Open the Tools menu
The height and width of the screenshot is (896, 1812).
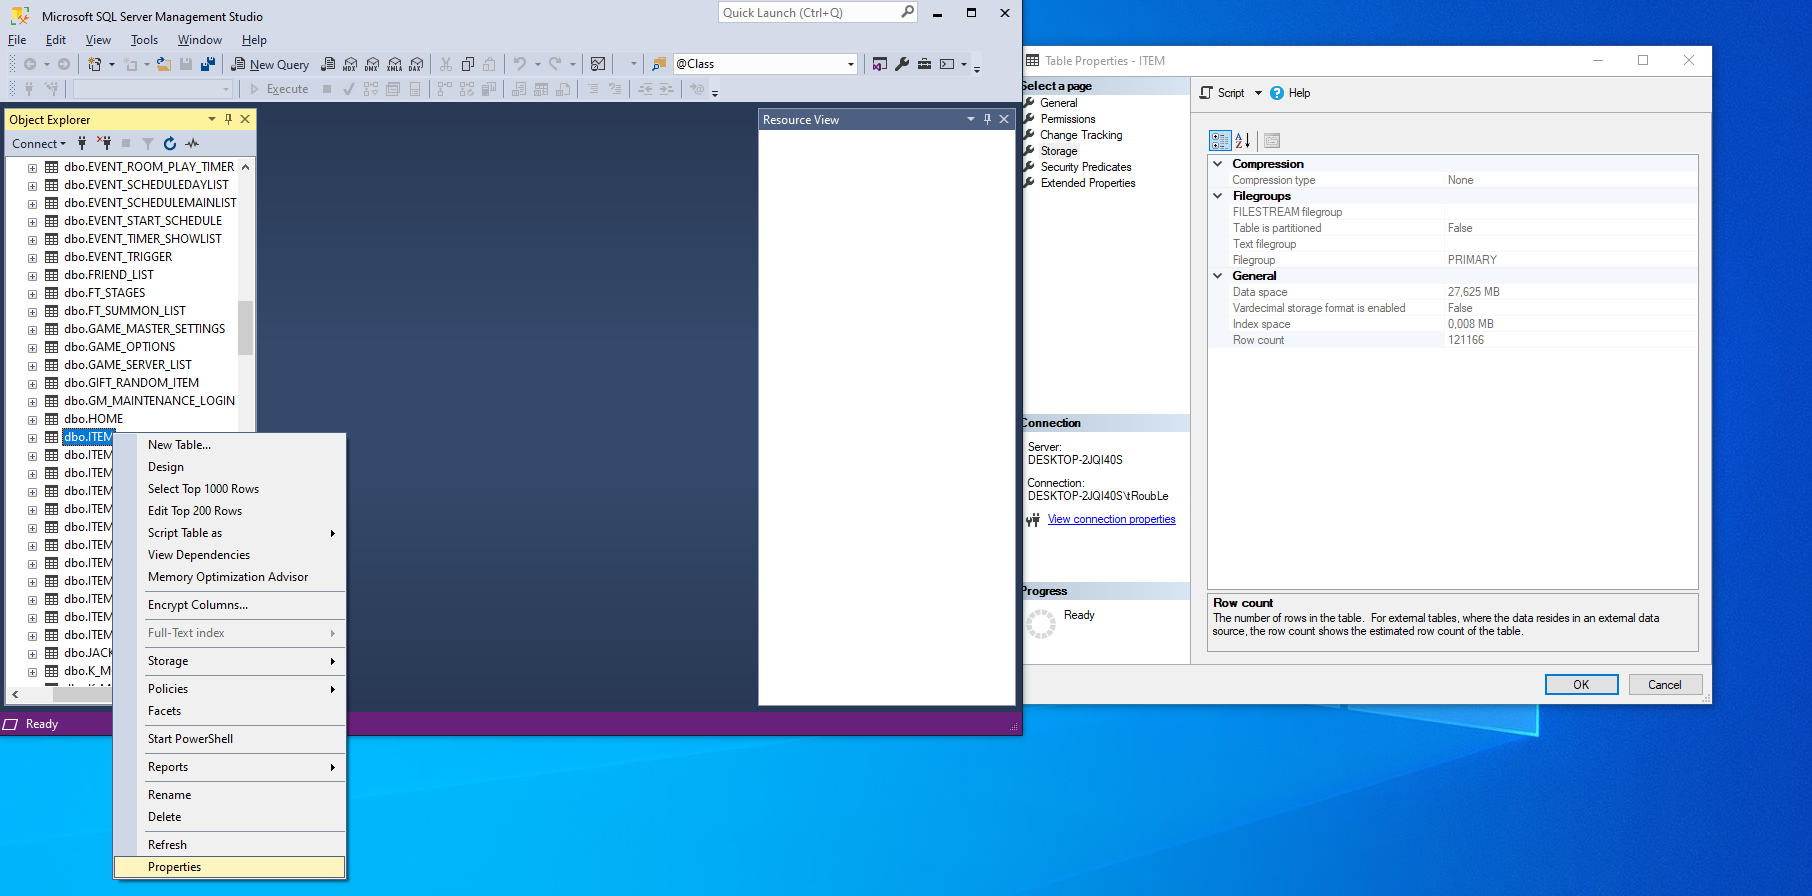pos(144,40)
